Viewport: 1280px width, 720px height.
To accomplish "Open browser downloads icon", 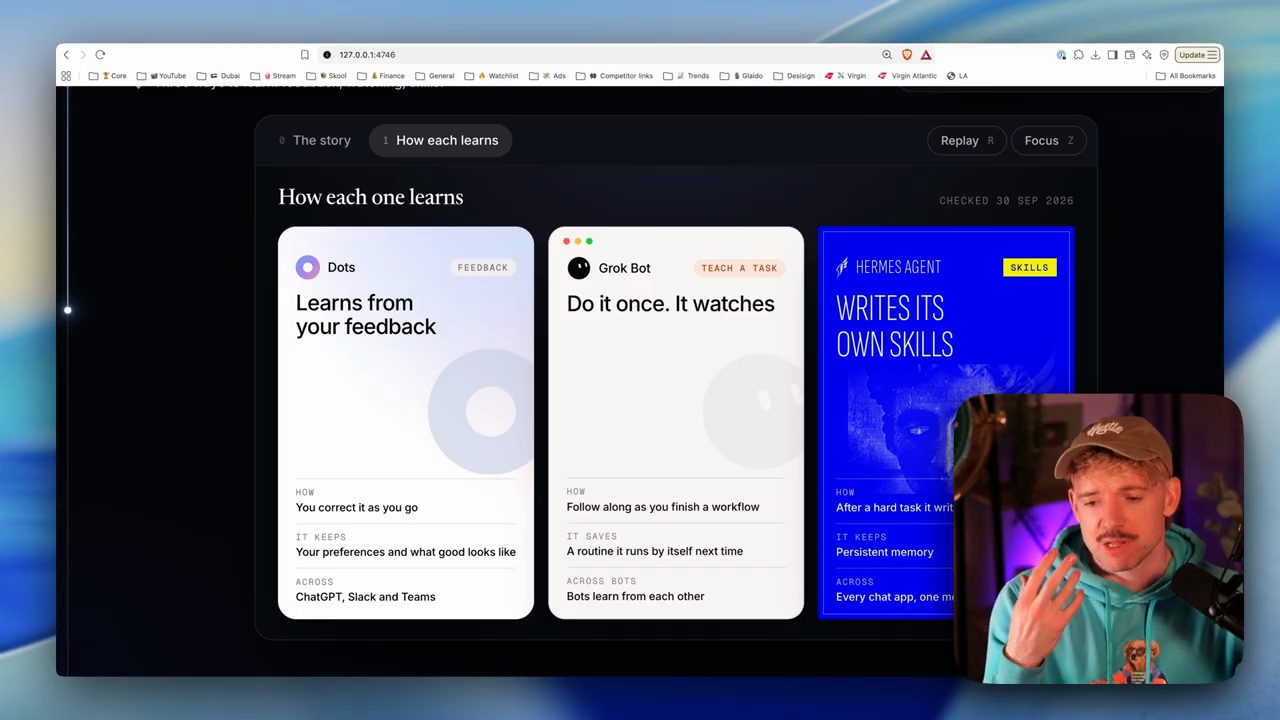I will click(1095, 55).
